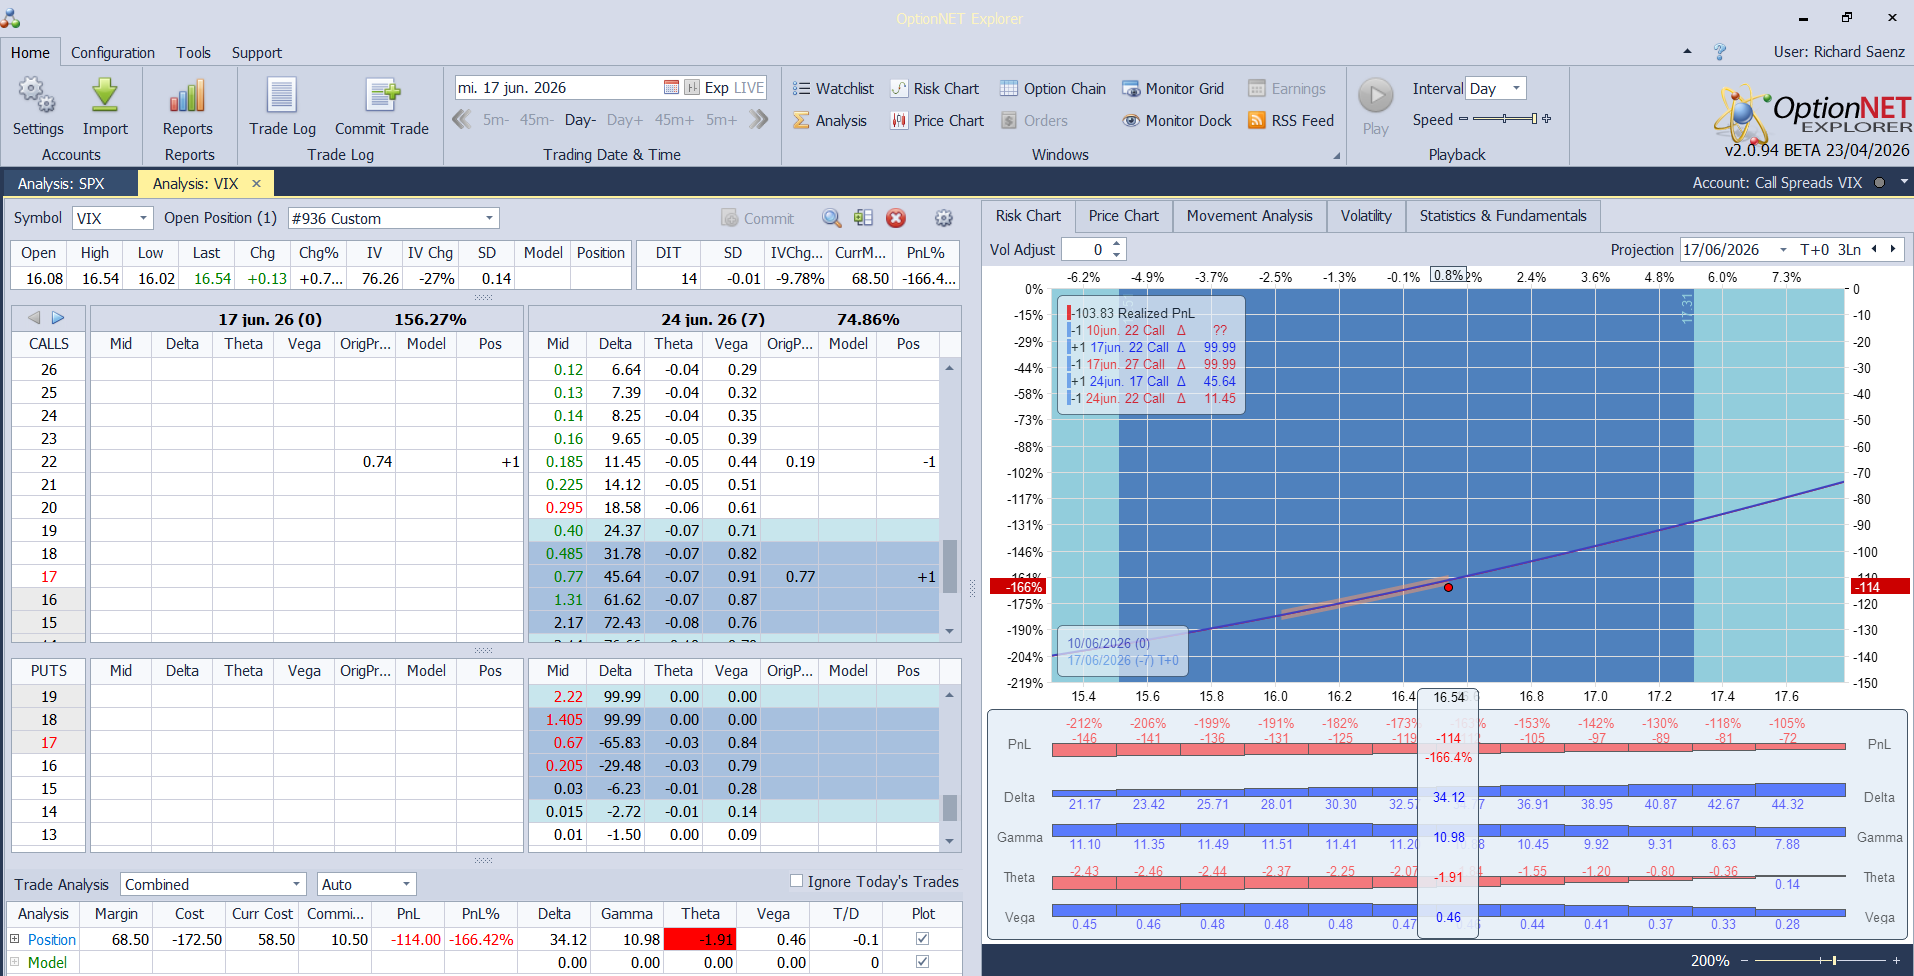Open the Watchlist window
Image resolution: width=1914 pixels, height=976 pixels.
coord(834,89)
